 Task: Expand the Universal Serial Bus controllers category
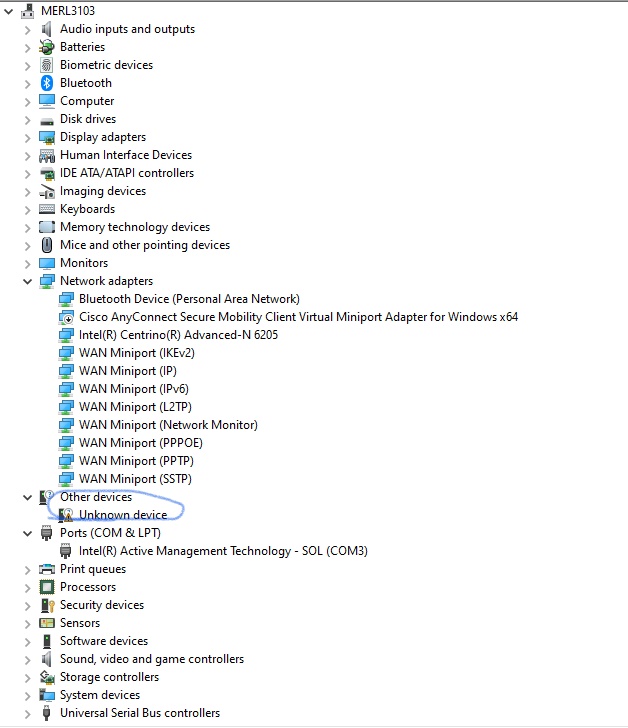(x=27, y=714)
